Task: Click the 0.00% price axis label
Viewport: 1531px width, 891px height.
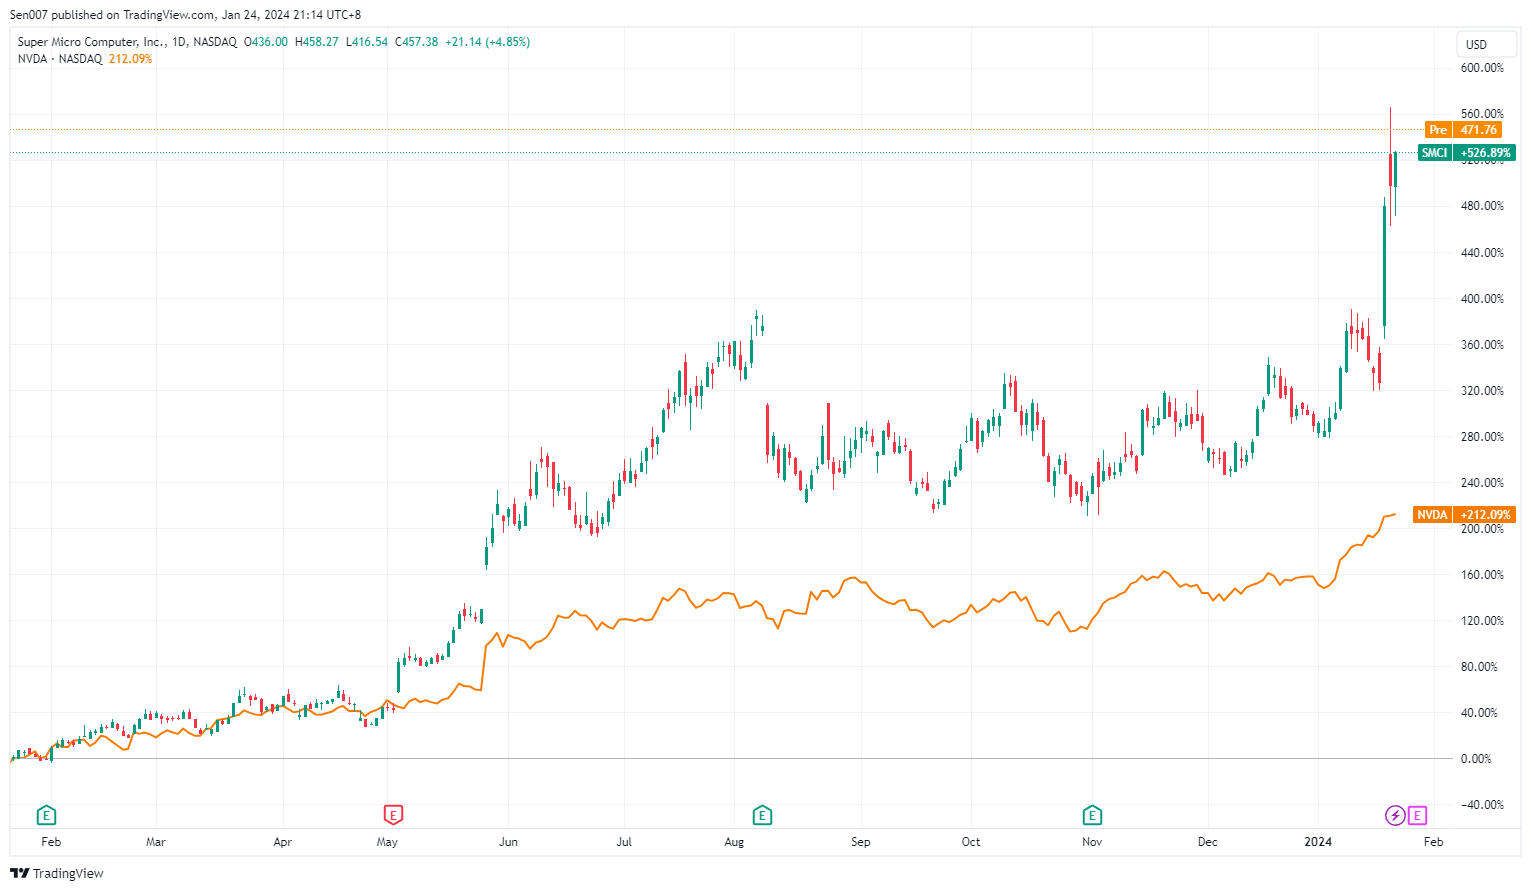Action: (1477, 759)
